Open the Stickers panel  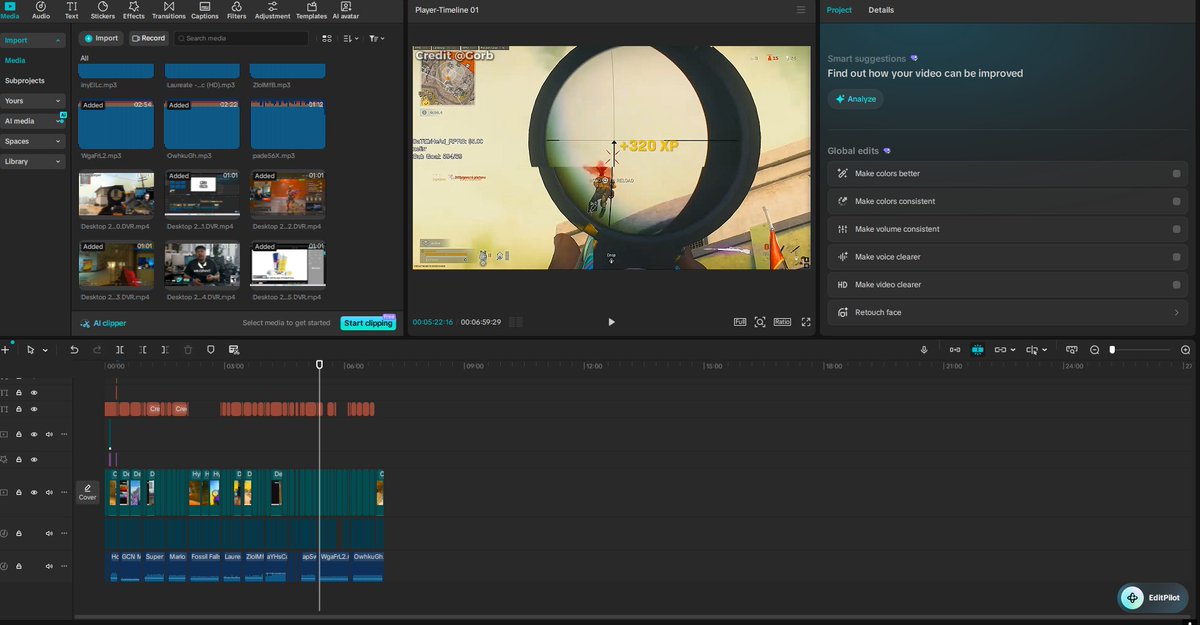pyautogui.click(x=102, y=10)
